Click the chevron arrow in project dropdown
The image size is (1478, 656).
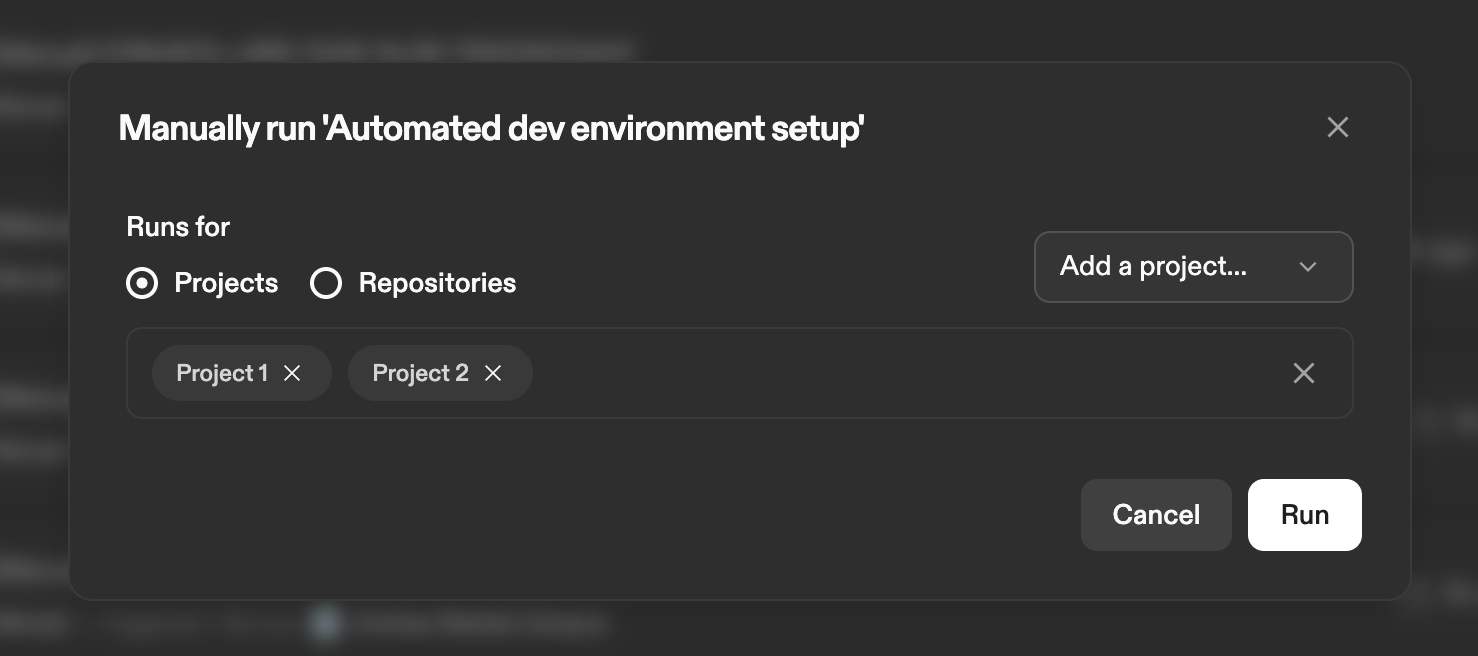(x=1307, y=267)
